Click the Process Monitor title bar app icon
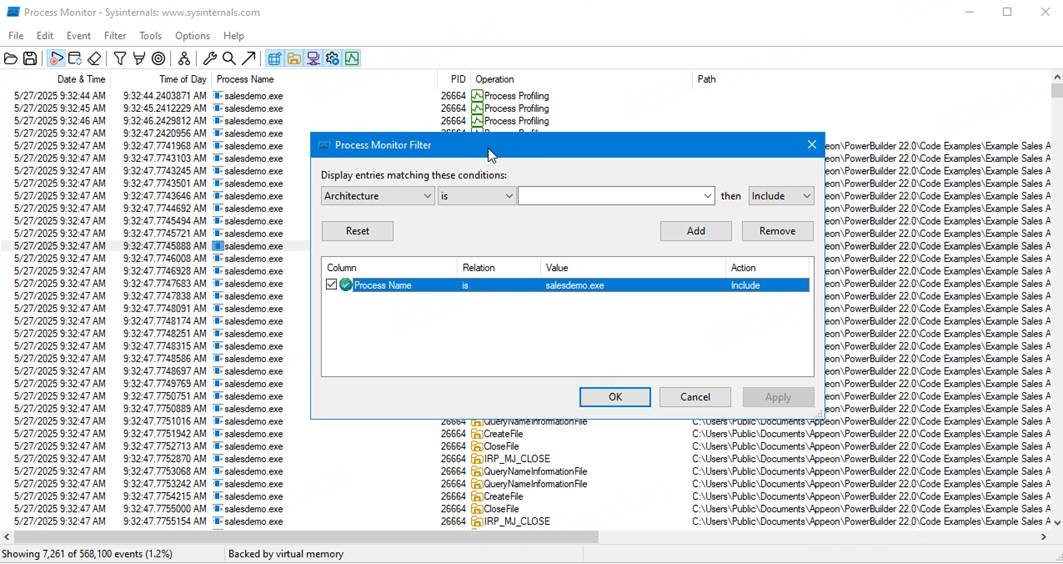The width and height of the screenshot is (1063, 564). click(12, 12)
